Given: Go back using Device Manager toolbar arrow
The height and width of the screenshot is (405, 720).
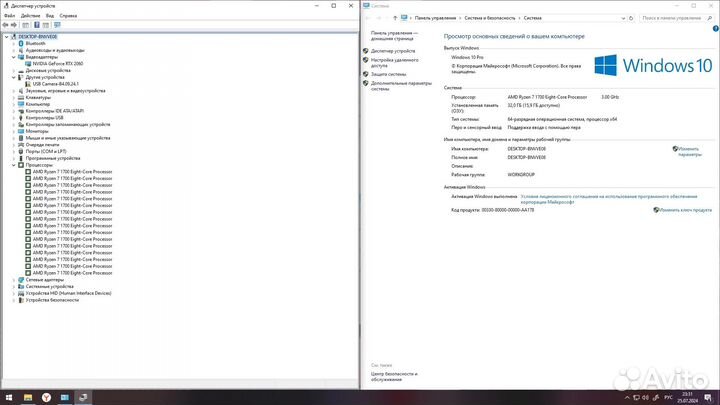Looking at the screenshot, I should point(6,25).
